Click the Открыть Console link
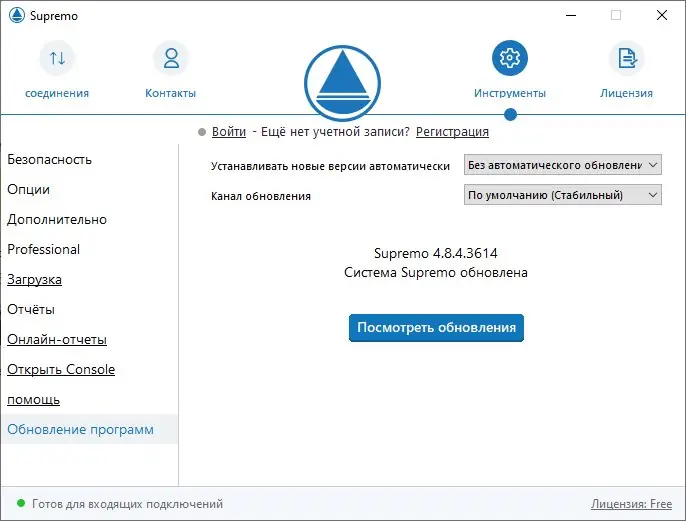 tap(61, 369)
